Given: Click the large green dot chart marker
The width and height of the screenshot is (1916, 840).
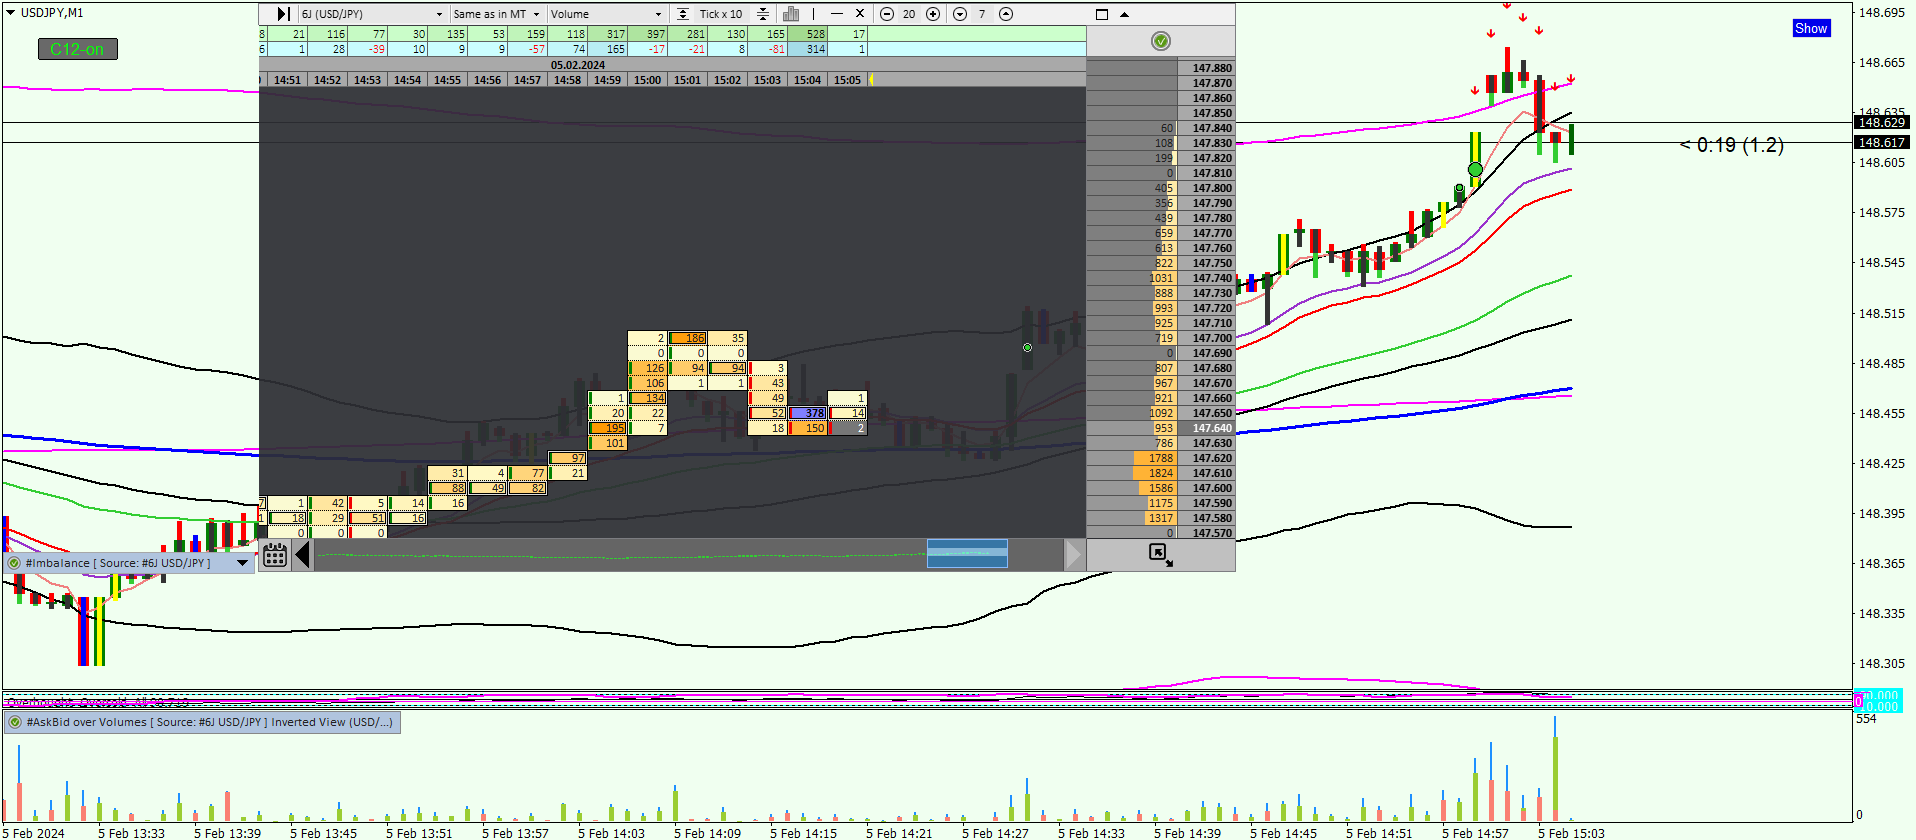Looking at the screenshot, I should pyautogui.click(x=1475, y=169).
